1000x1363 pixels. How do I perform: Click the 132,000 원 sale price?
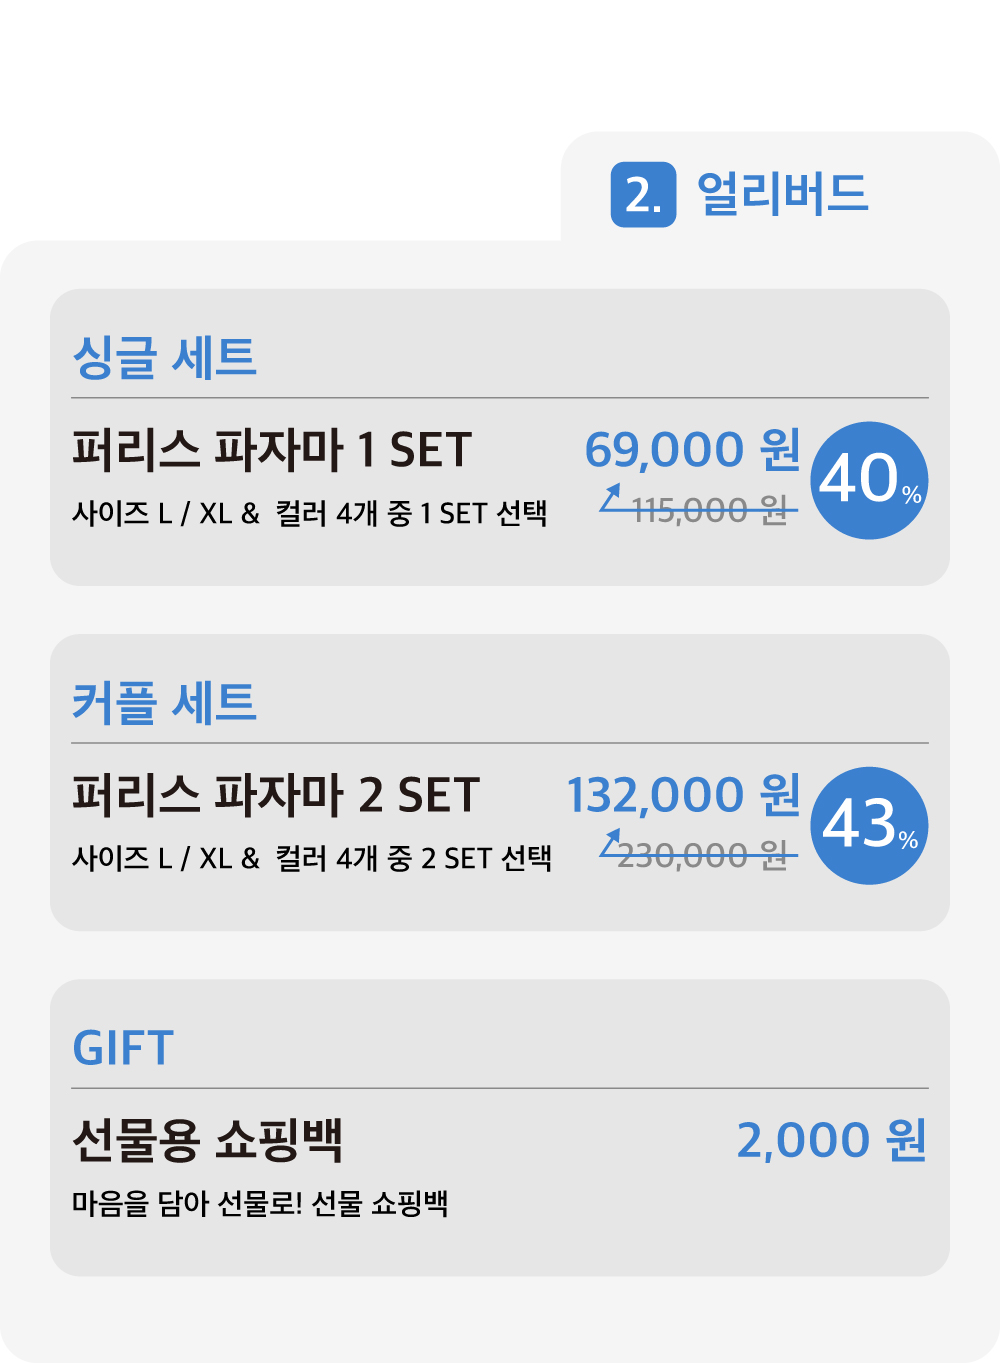(x=684, y=795)
